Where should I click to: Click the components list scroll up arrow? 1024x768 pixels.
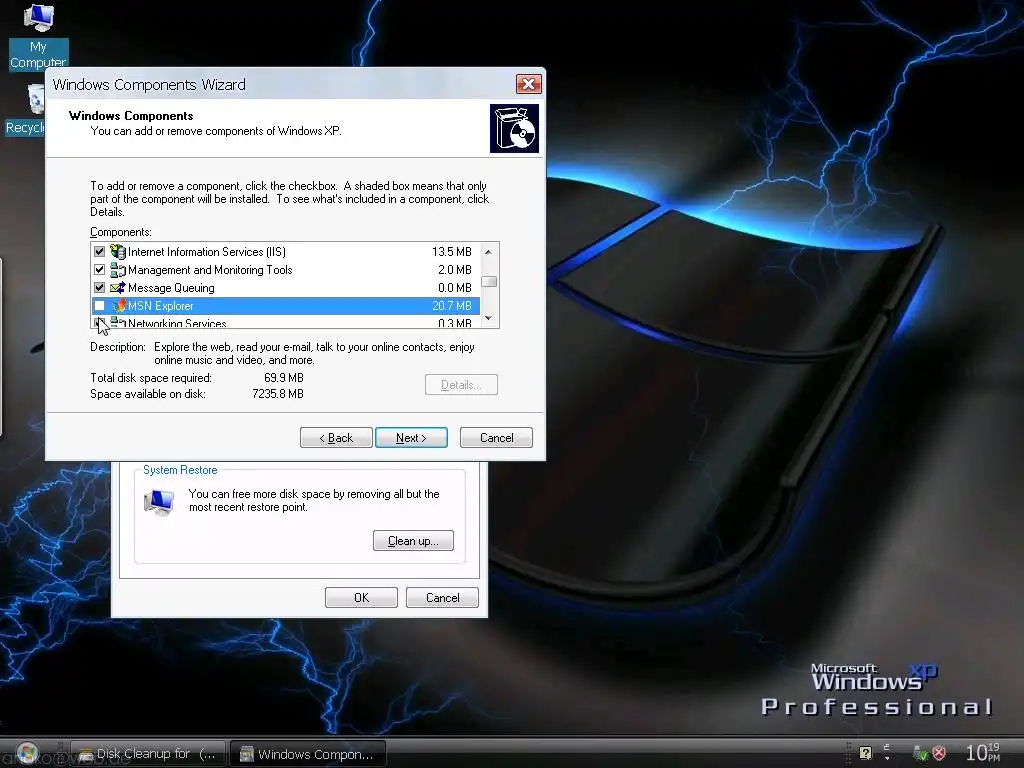pos(488,251)
